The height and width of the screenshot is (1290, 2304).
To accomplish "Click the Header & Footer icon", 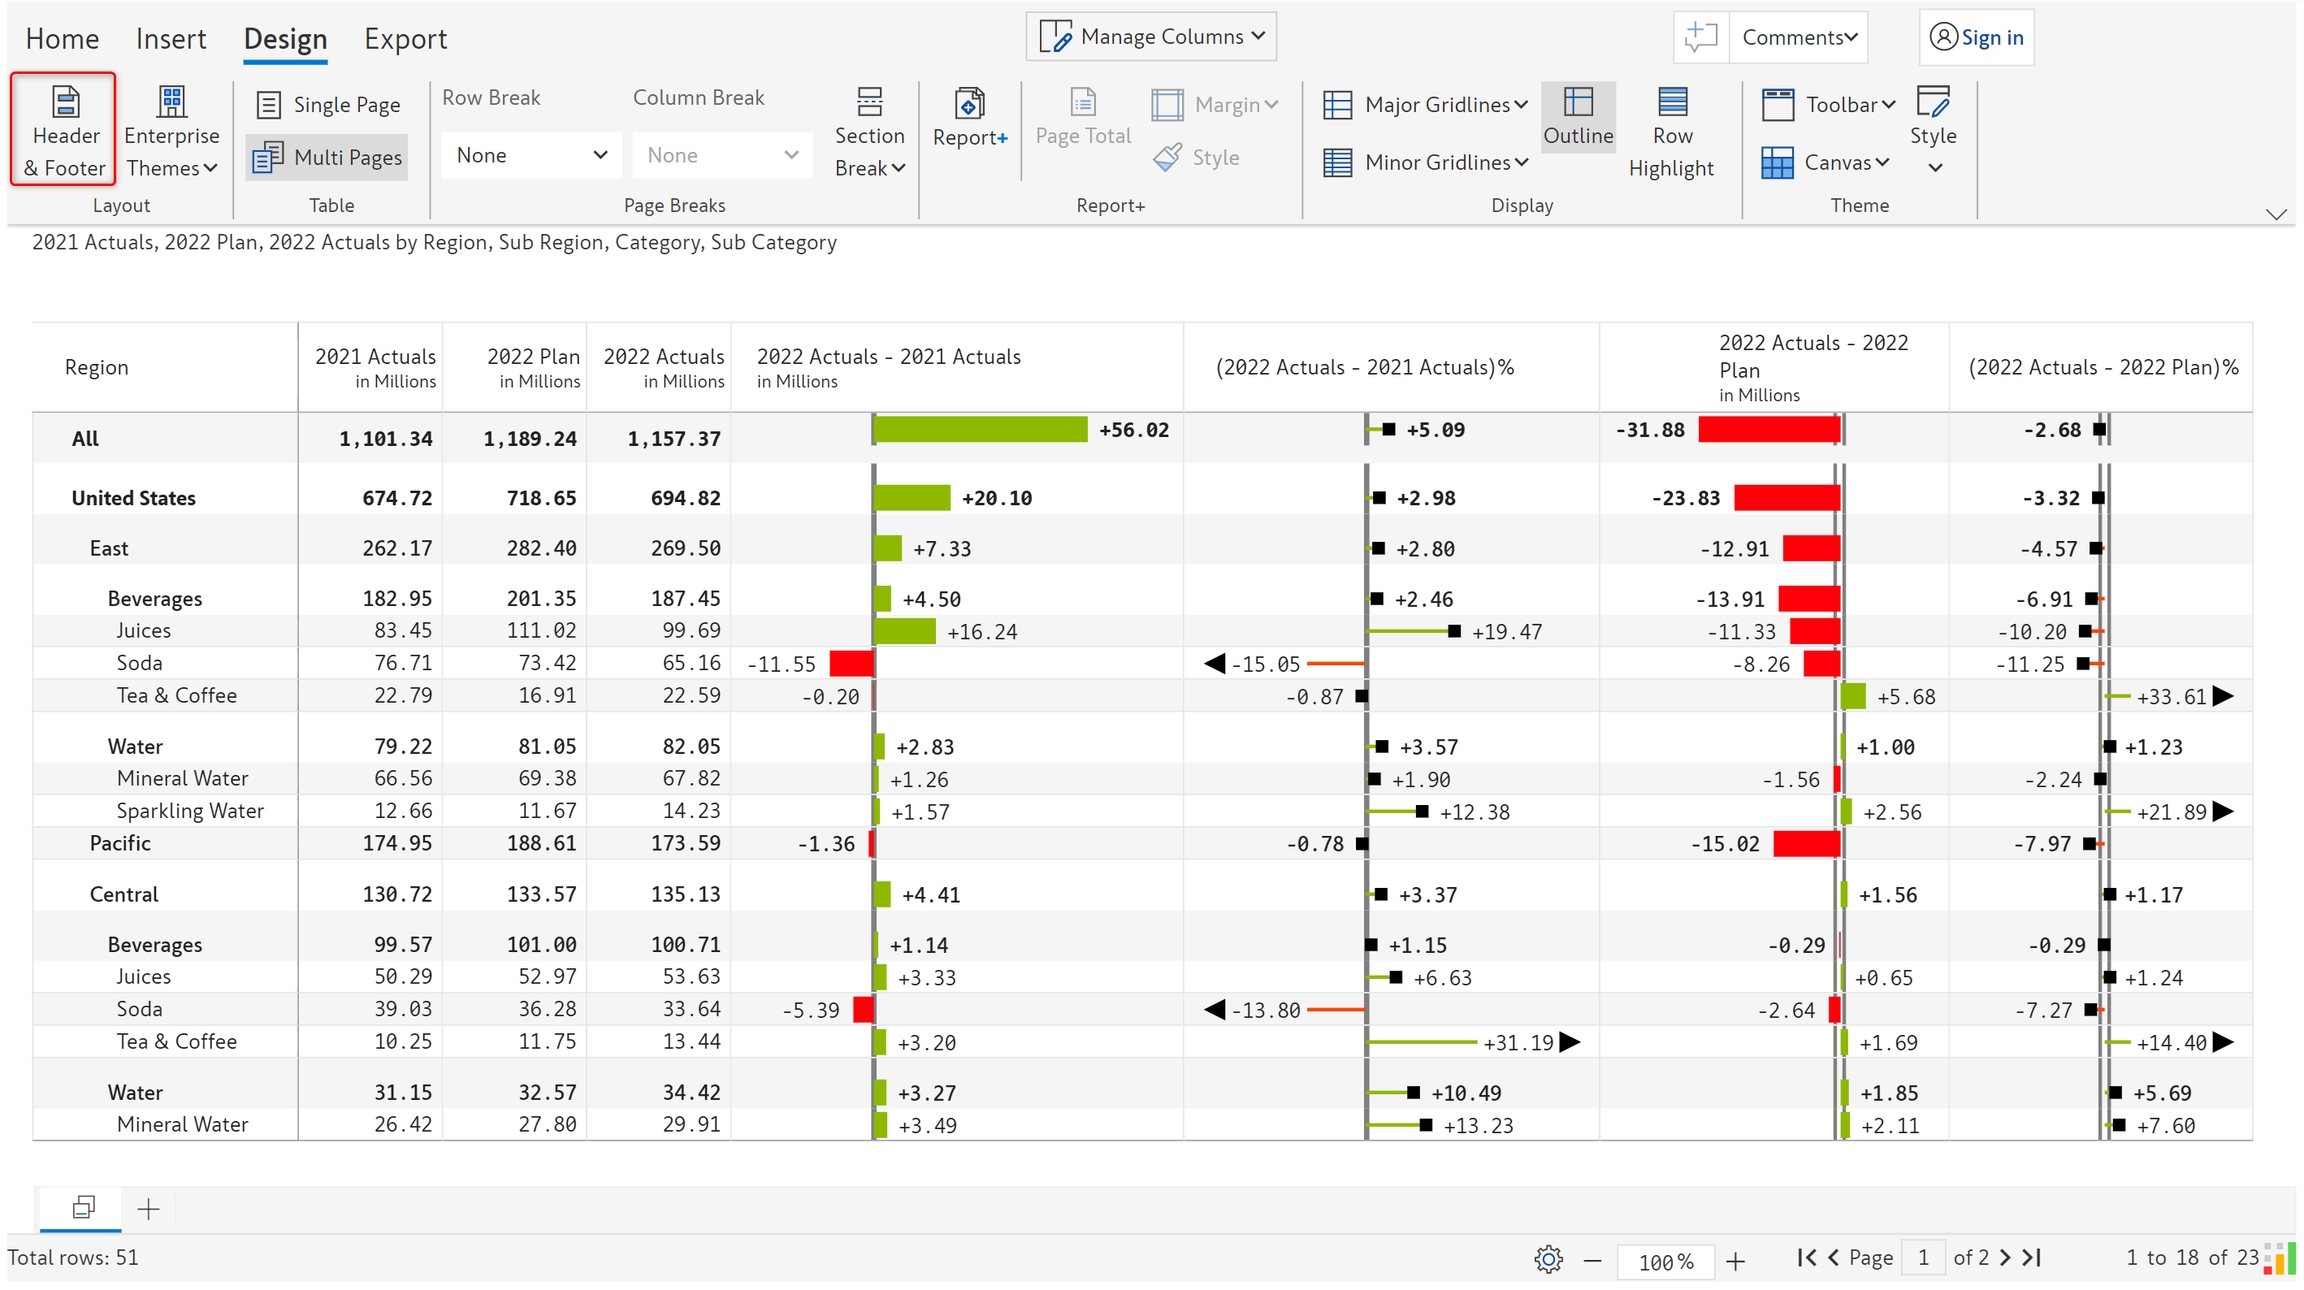I will [65, 103].
